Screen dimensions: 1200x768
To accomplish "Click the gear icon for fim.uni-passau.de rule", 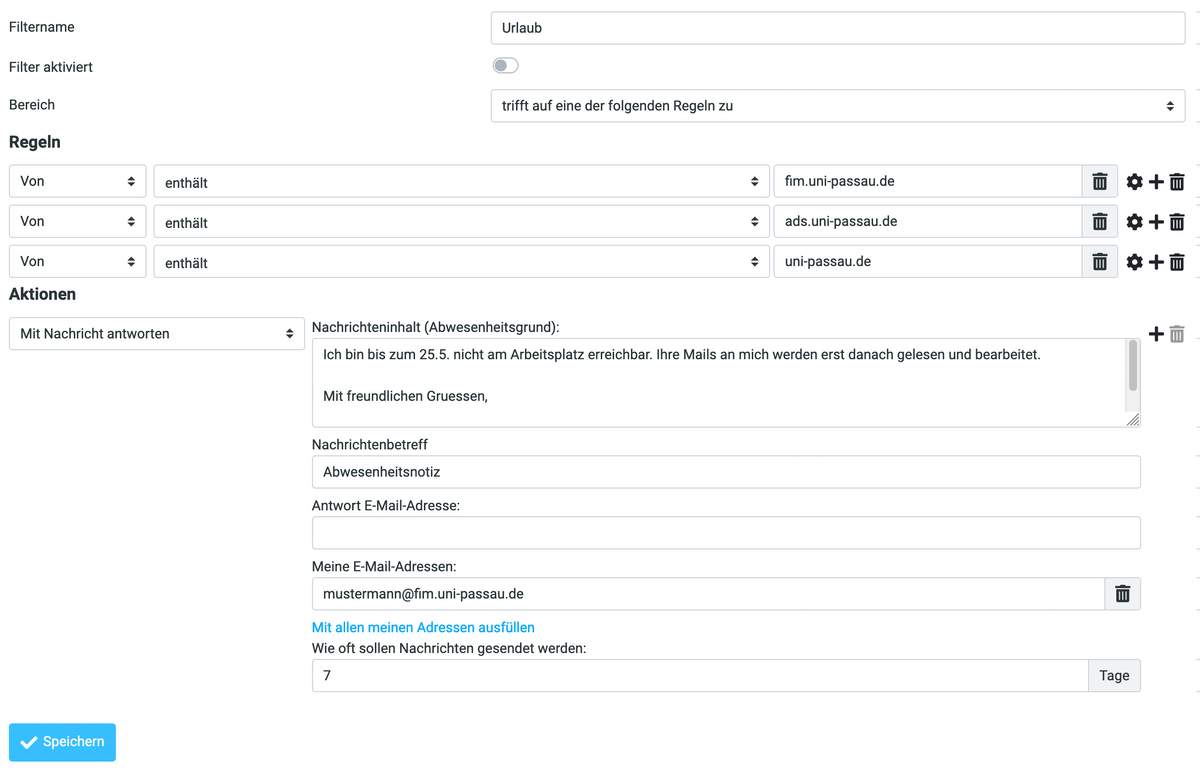I will 1134,182.
